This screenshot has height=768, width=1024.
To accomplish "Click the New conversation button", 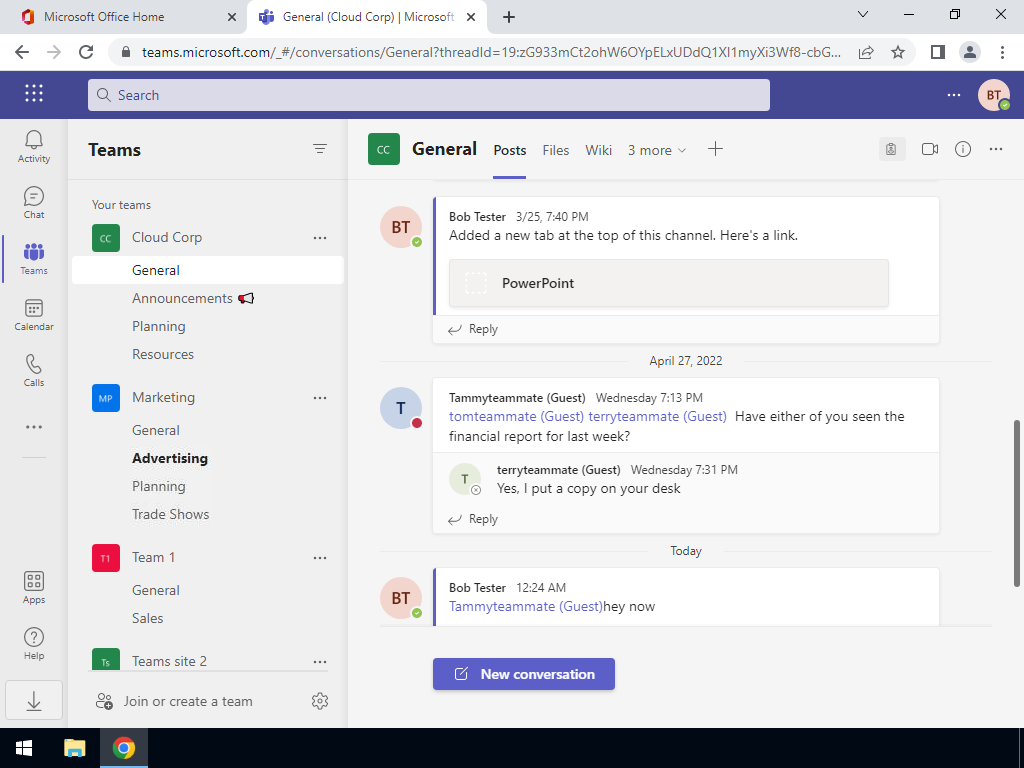I will 524,674.
